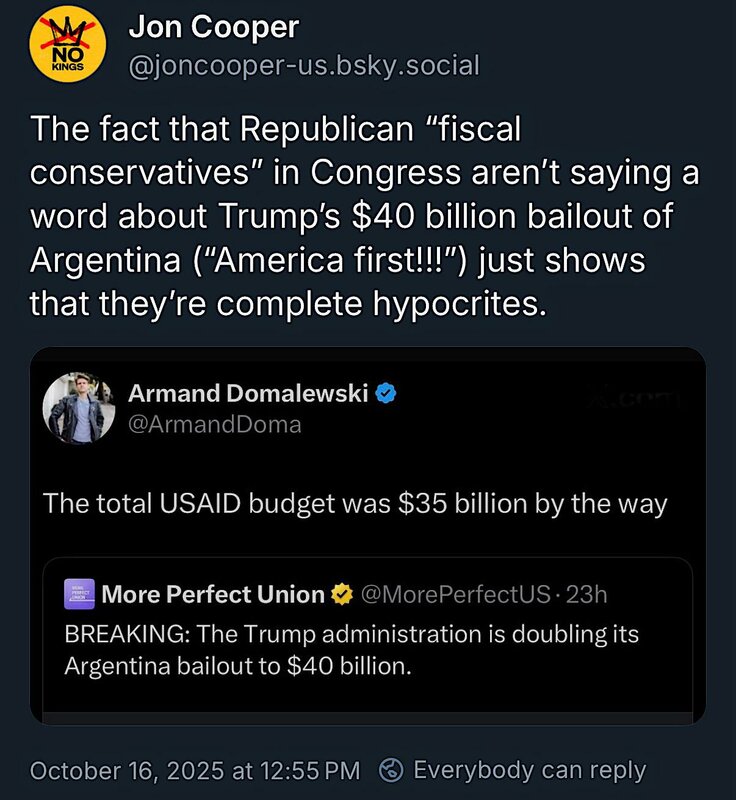
Task: Click the reply settings globe icon
Action: pos(392,771)
